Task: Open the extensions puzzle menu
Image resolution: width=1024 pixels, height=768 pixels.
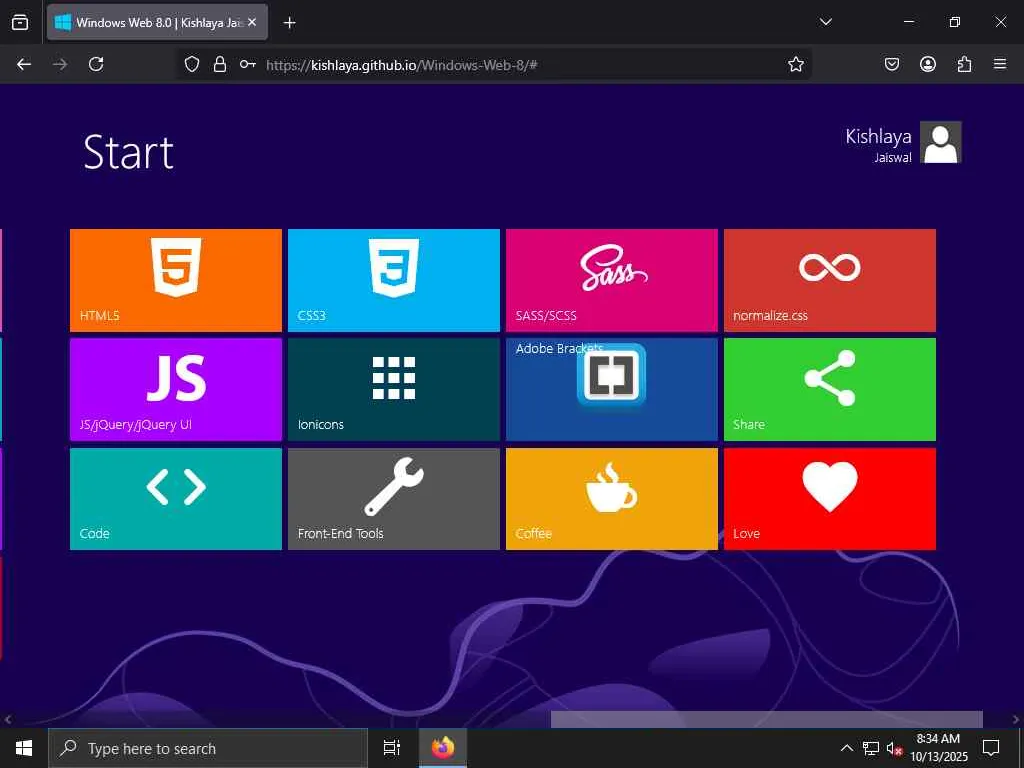Action: [964, 64]
